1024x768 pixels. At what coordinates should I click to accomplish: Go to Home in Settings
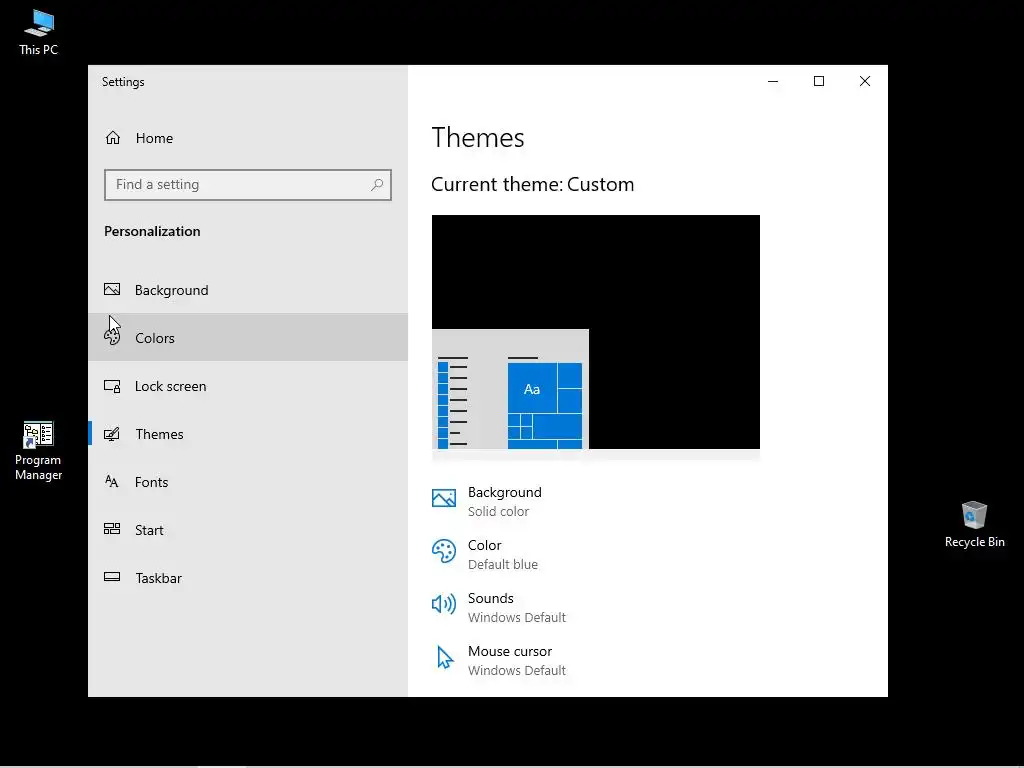pyautogui.click(x=248, y=138)
